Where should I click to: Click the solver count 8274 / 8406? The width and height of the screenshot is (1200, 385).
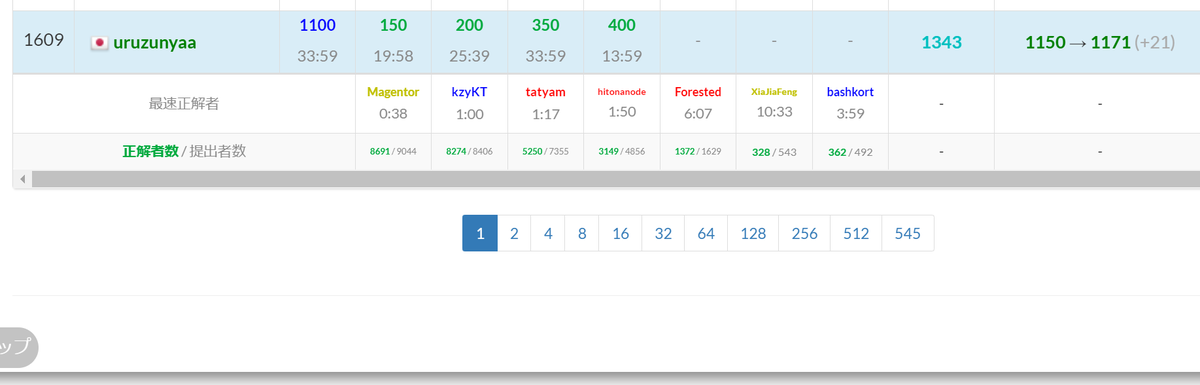pyautogui.click(x=469, y=152)
